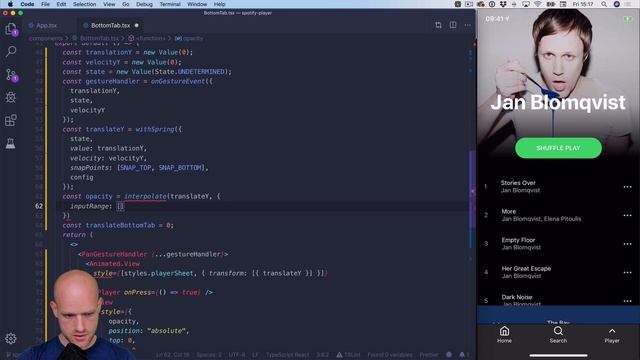
Task: Open the Code application menu
Action: click(27, 4)
